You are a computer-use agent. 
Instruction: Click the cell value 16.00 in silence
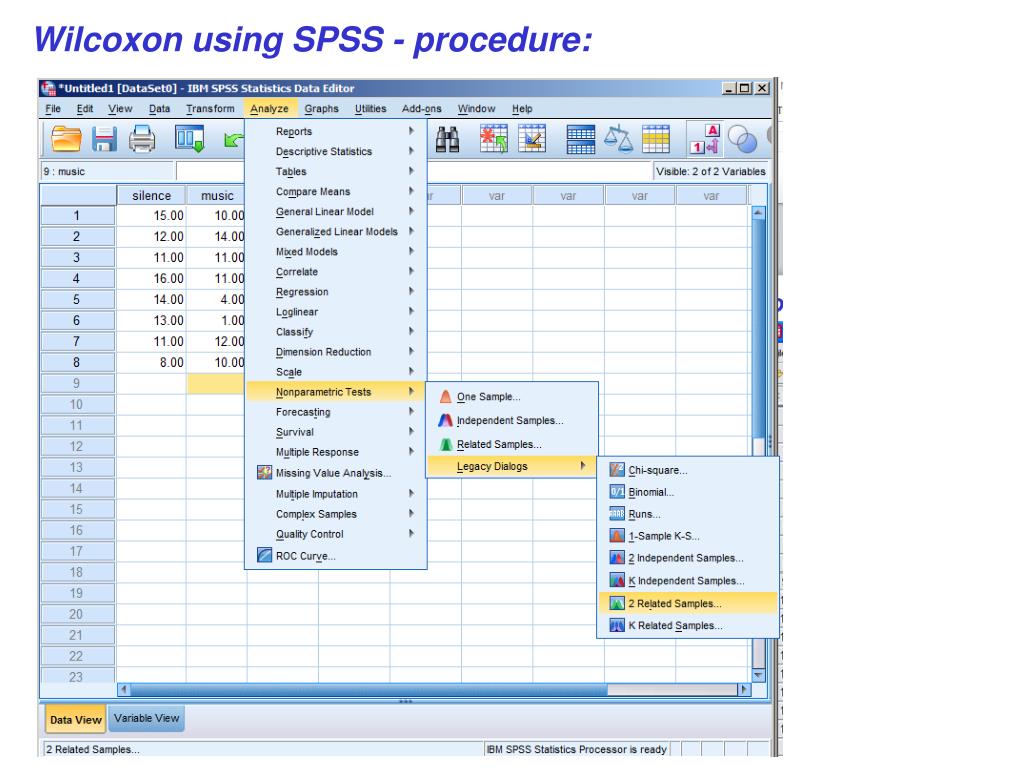pos(152,278)
